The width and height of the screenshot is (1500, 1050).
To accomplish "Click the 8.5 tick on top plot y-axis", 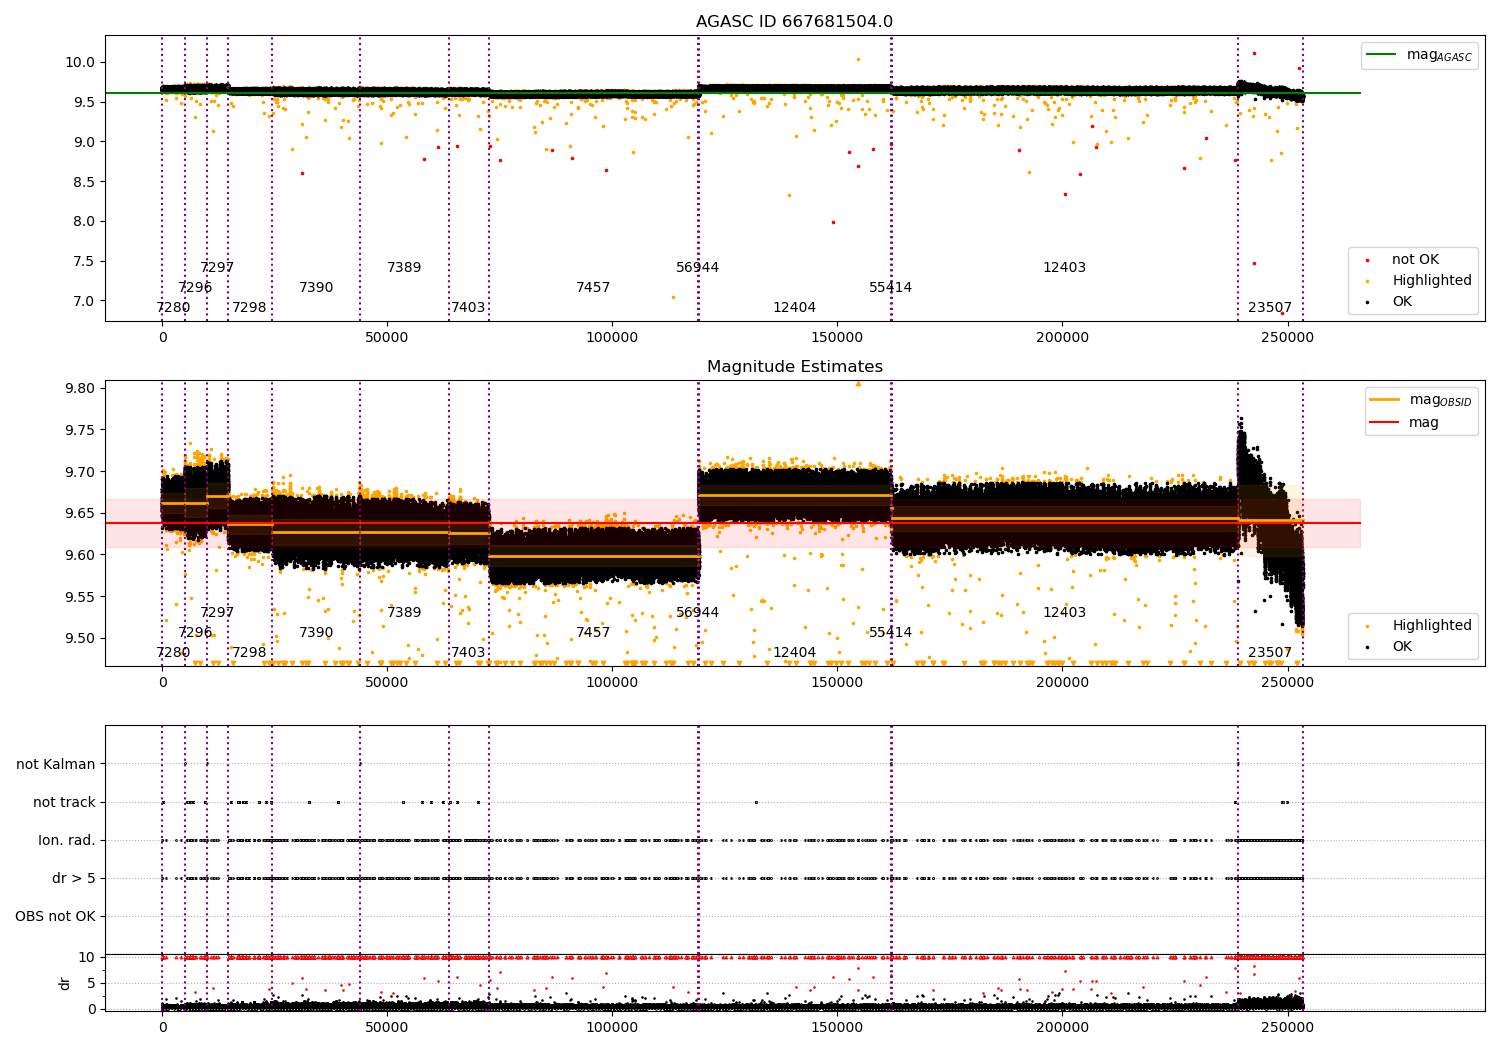I will (x=85, y=182).
